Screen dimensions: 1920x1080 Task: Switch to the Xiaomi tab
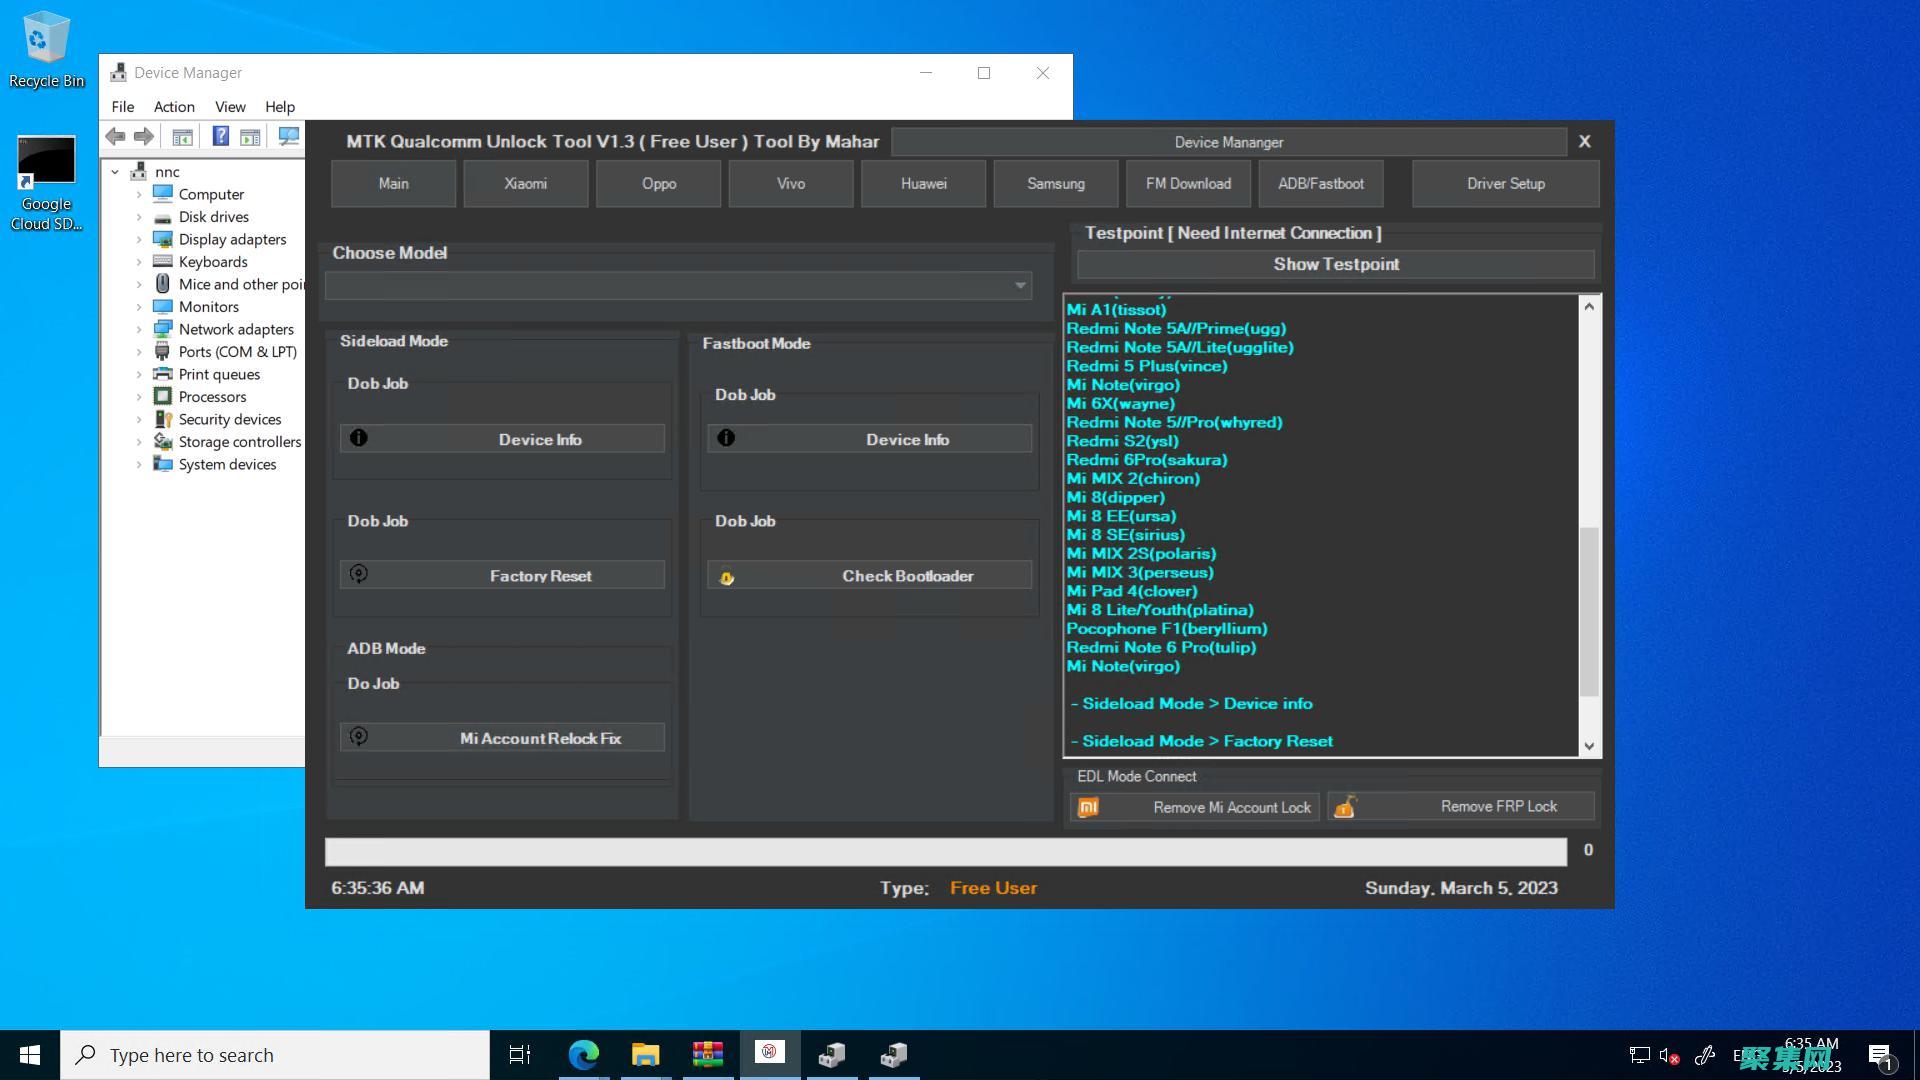525,184
